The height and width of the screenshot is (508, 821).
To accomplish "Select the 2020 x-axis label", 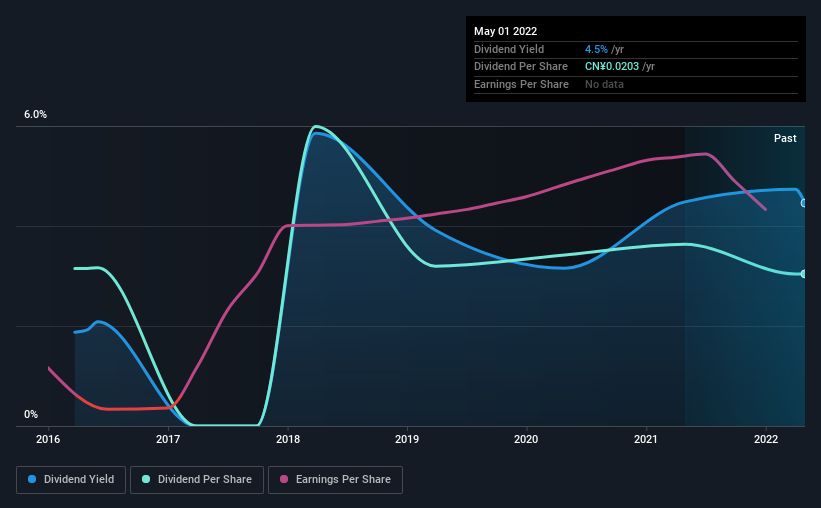I will (x=526, y=439).
